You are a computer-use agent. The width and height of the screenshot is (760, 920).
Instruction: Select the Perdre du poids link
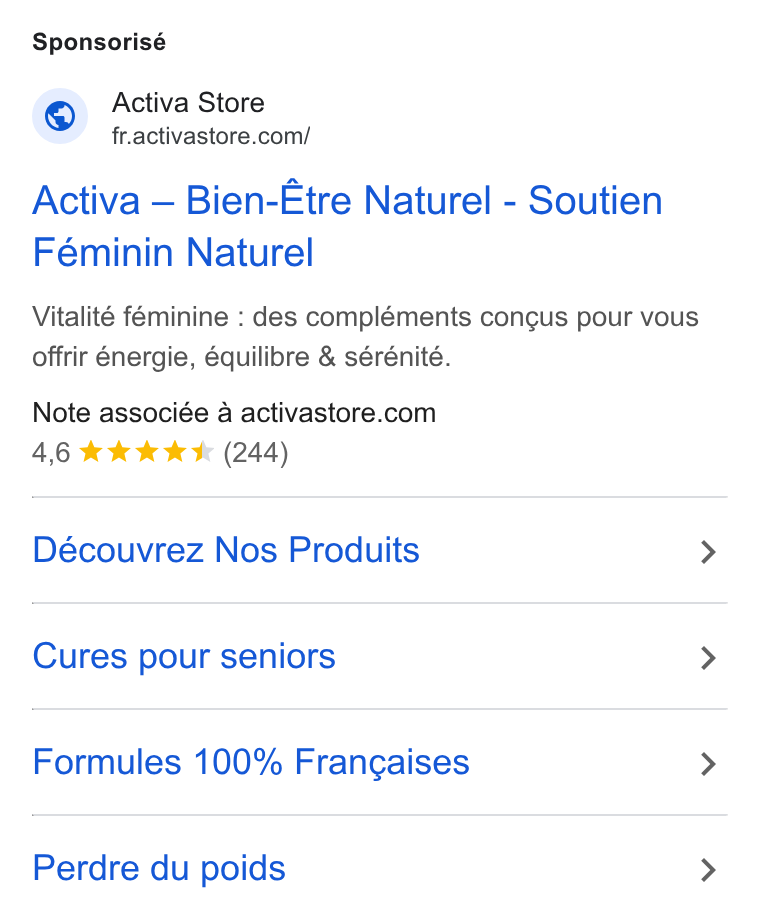click(x=159, y=869)
